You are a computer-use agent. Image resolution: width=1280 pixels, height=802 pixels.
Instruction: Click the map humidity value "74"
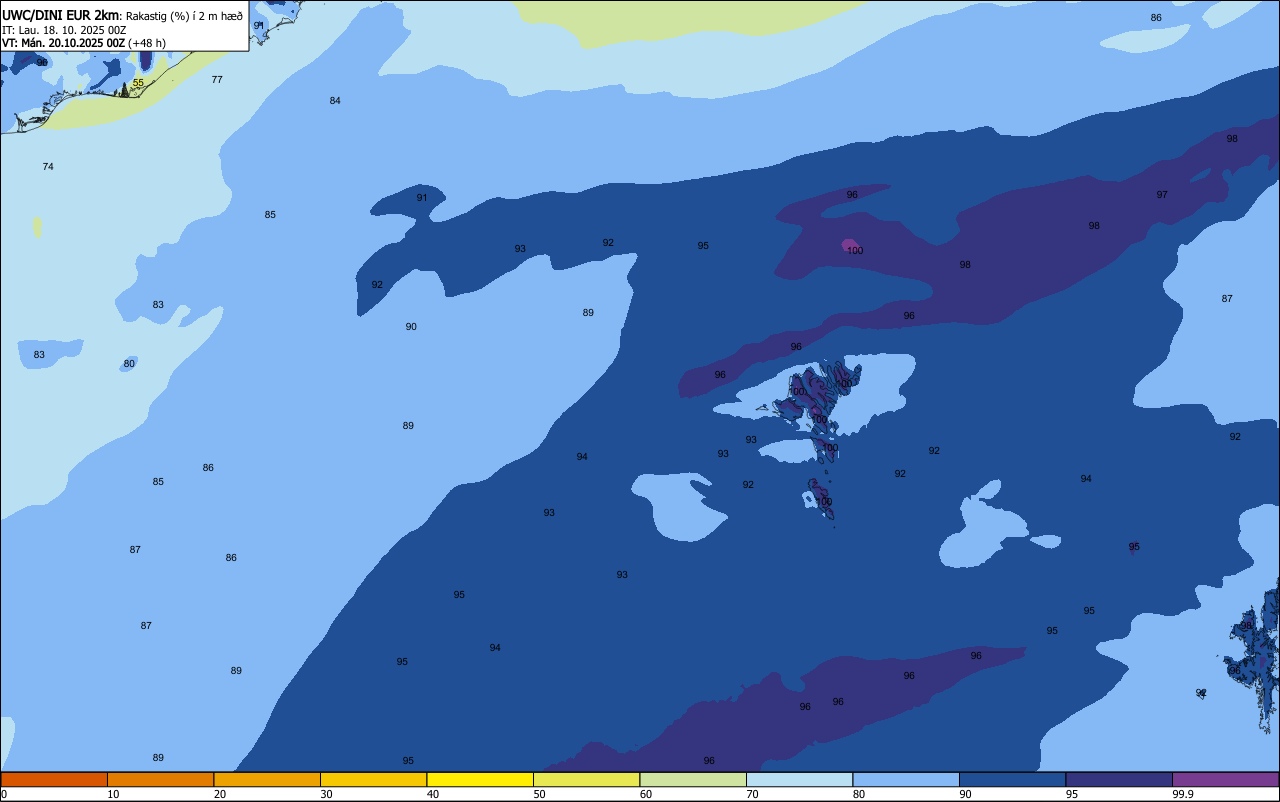[x=48, y=166]
